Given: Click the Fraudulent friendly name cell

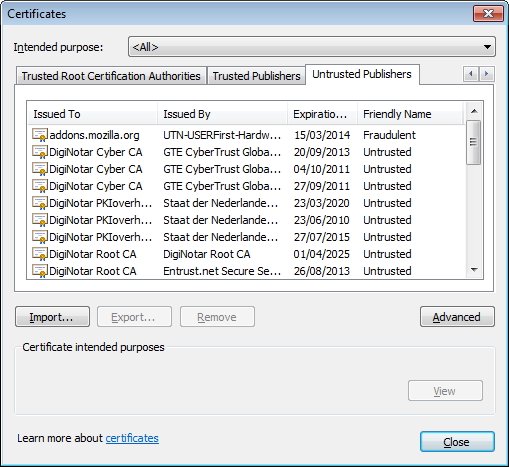Looking at the screenshot, I should click(x=389, y=135).
